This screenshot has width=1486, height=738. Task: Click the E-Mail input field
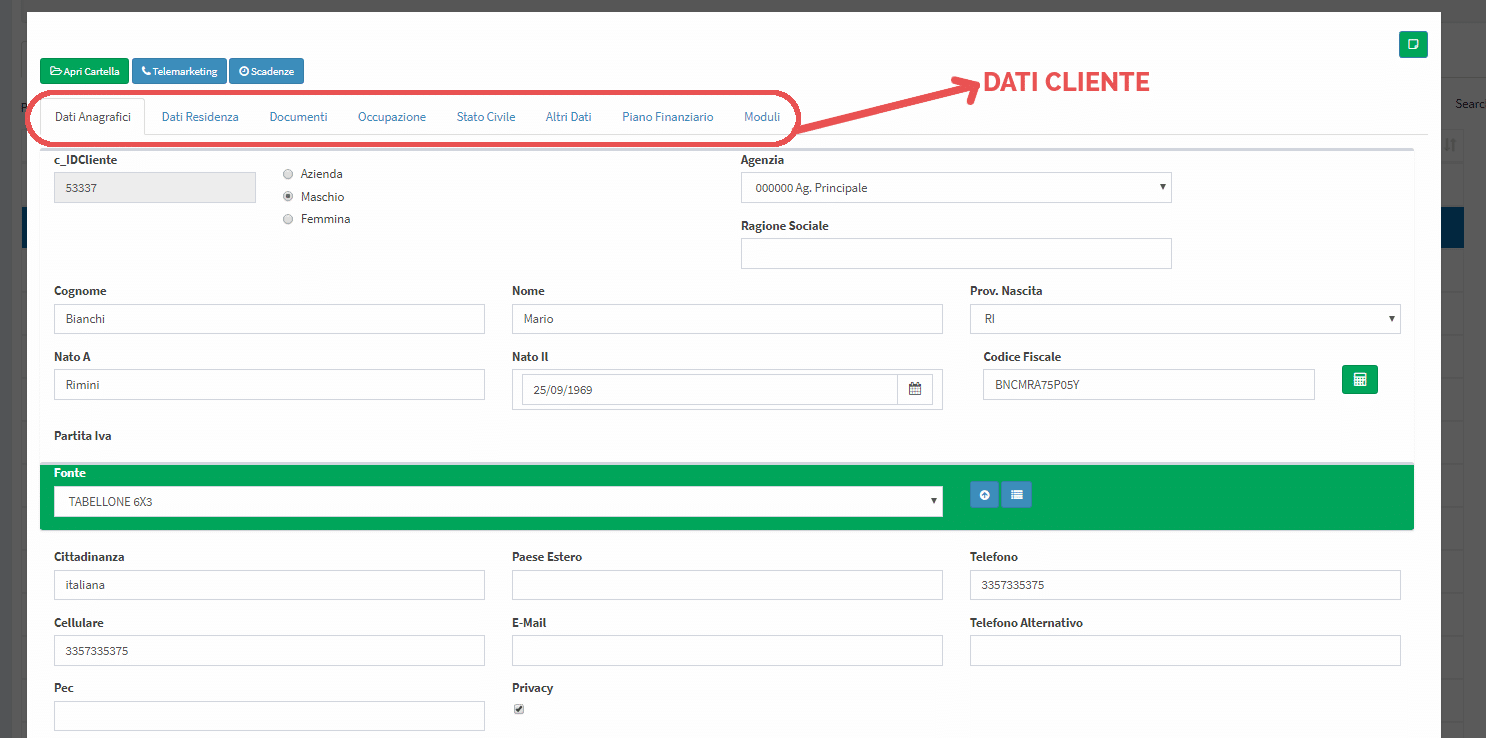click(727, 651)
